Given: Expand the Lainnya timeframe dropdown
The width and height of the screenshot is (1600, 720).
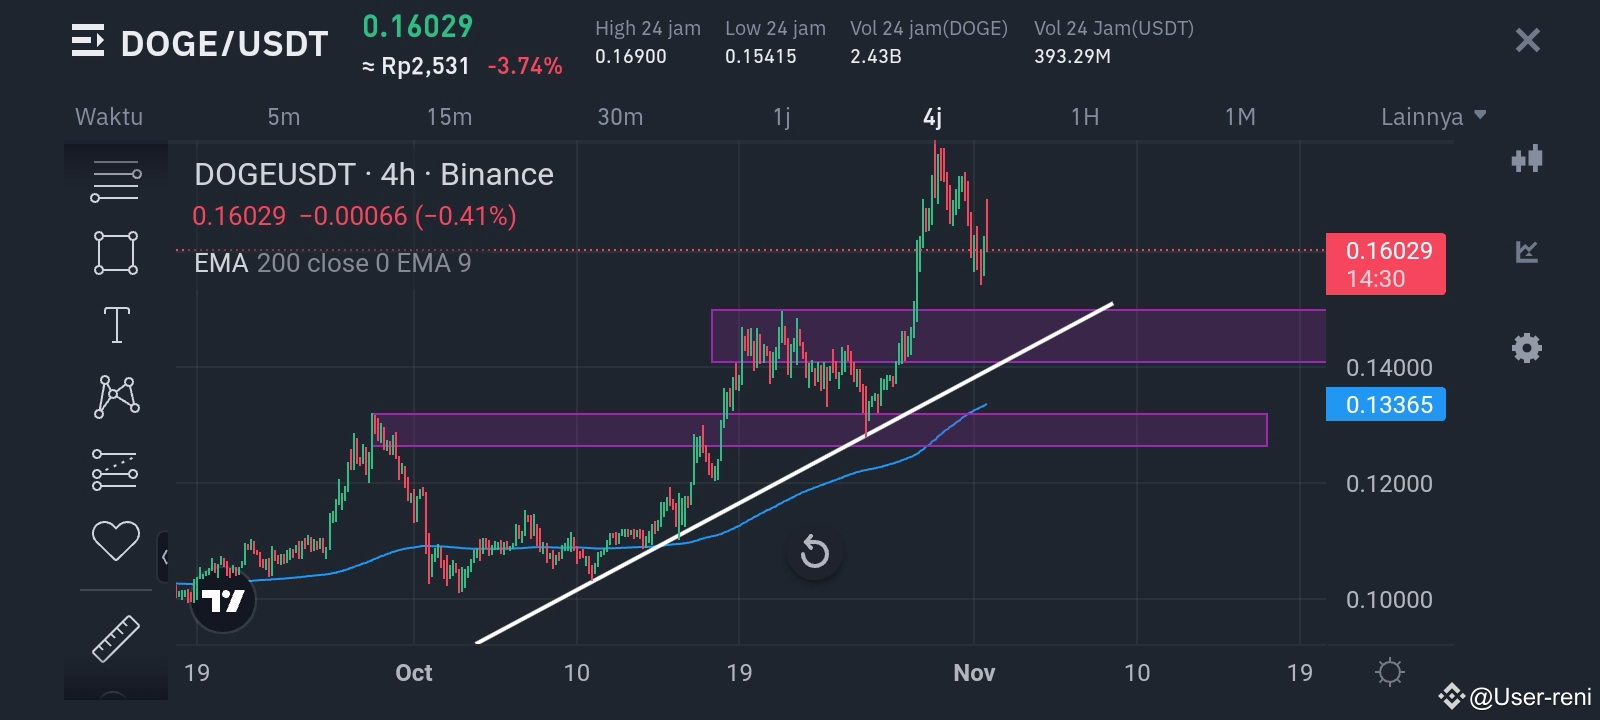Looking at the screenshot, I should (x=1433, y=117).
